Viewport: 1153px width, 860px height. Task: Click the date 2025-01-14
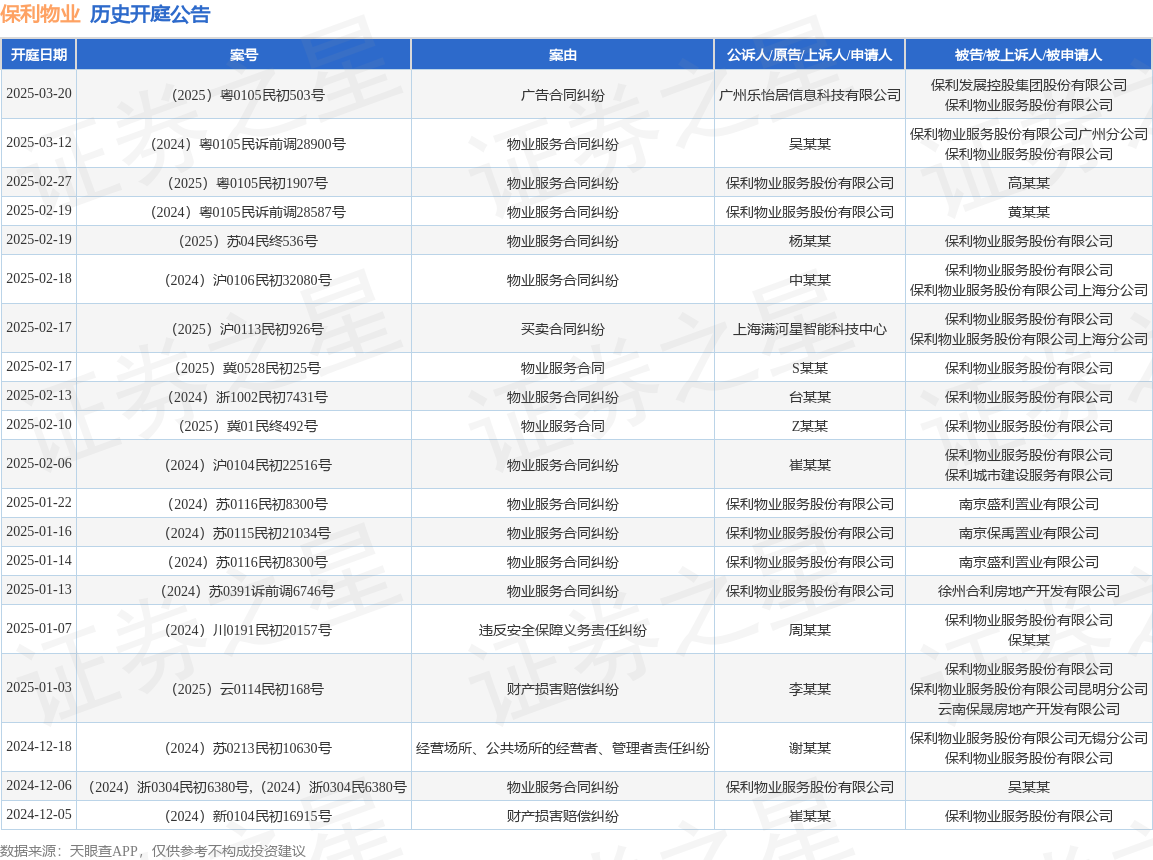click(x=39, y=560)
